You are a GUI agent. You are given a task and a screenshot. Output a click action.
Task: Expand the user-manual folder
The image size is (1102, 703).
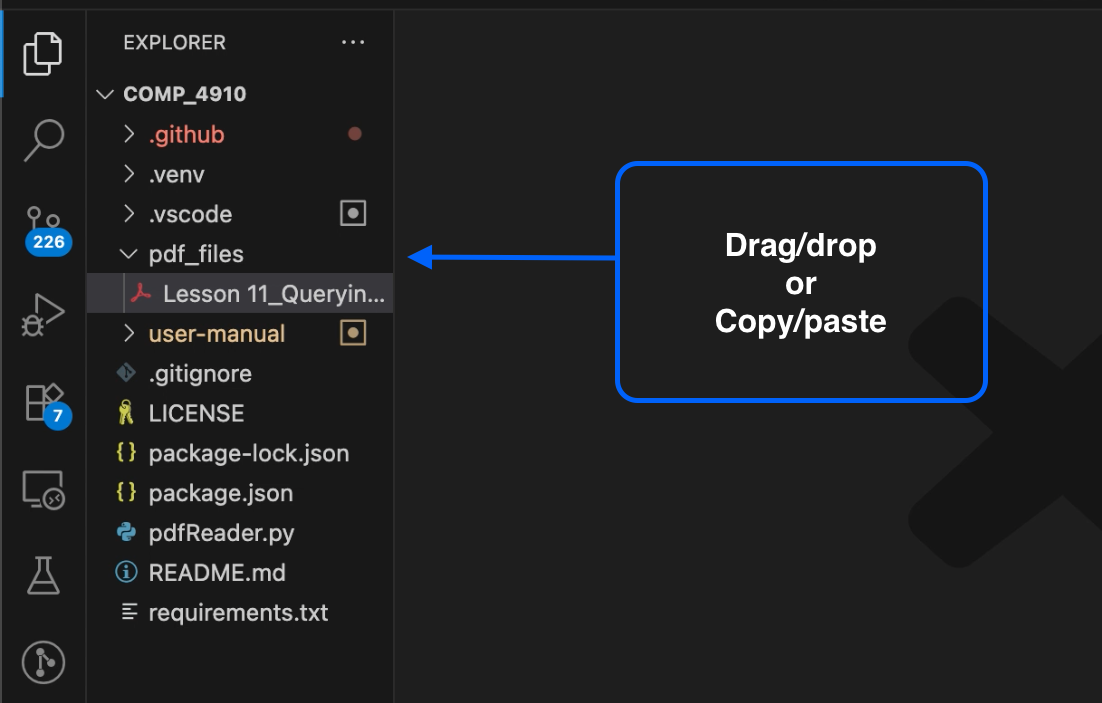[x=216, y=334]
